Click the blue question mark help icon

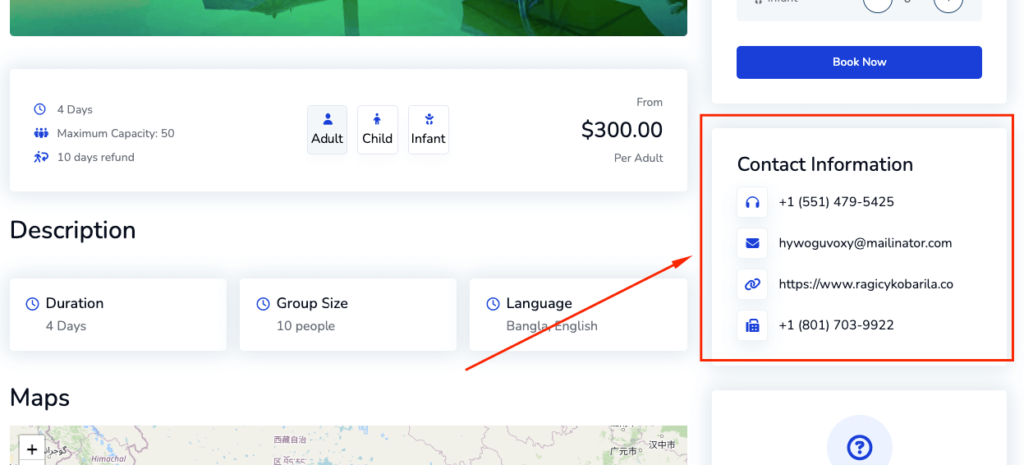(859, 447)
